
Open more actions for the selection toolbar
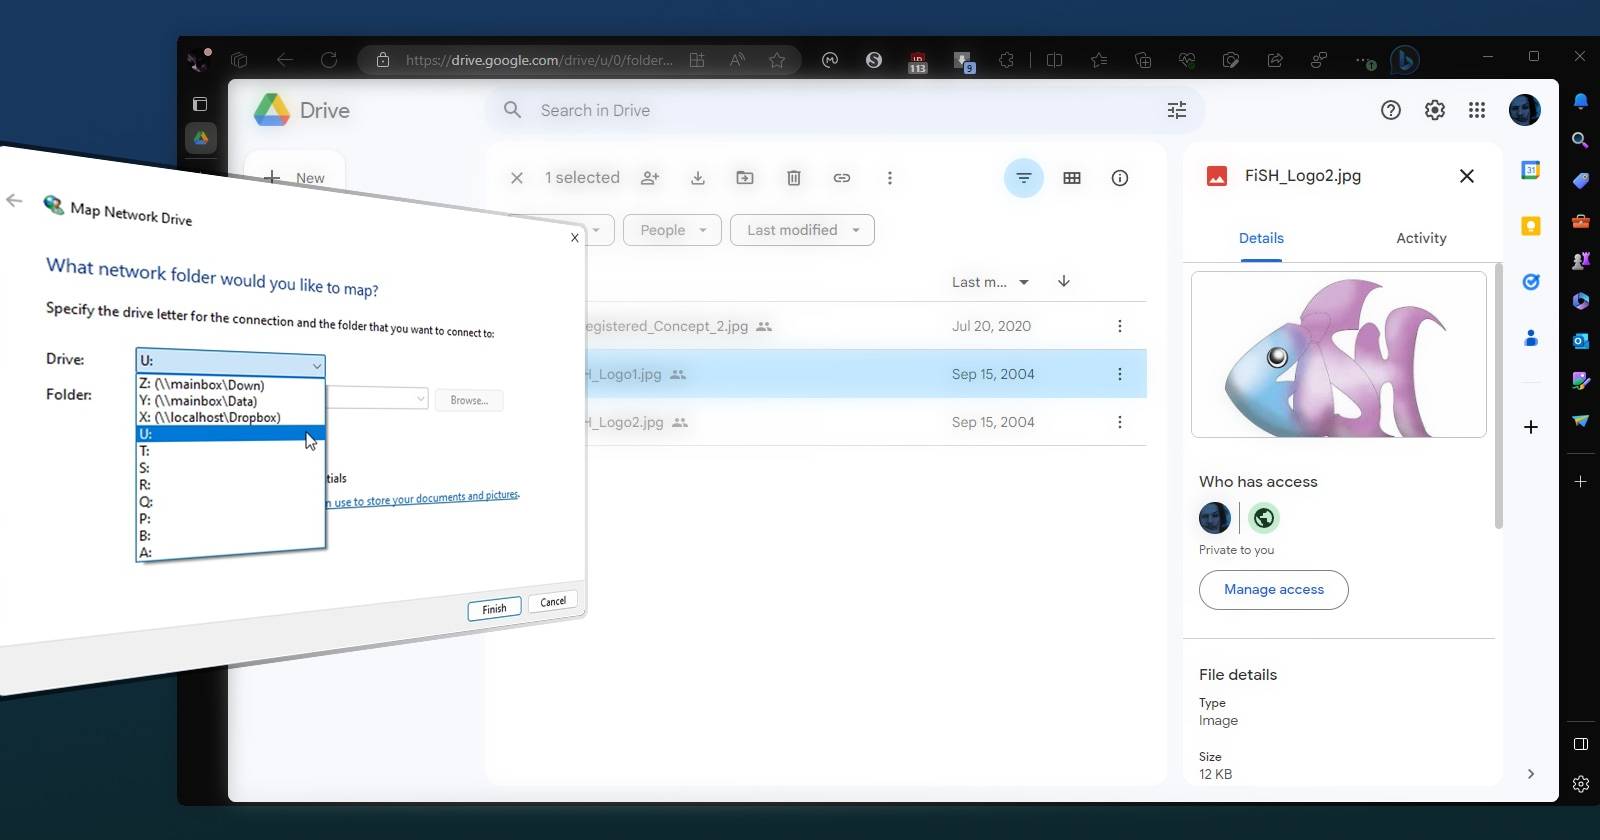(x=890, y=178)
